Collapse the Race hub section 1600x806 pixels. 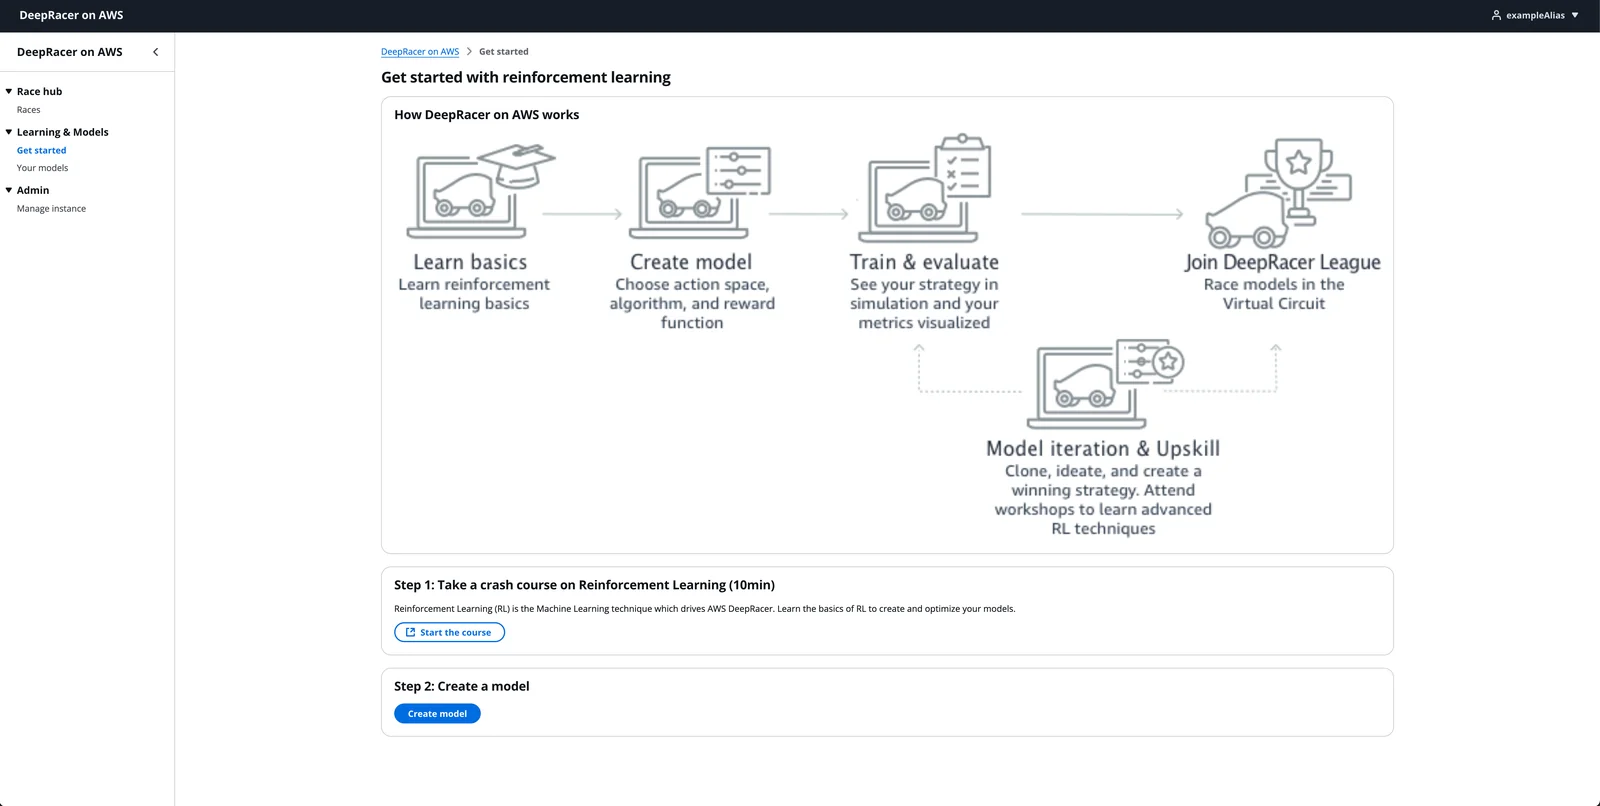tap(9, 91)
